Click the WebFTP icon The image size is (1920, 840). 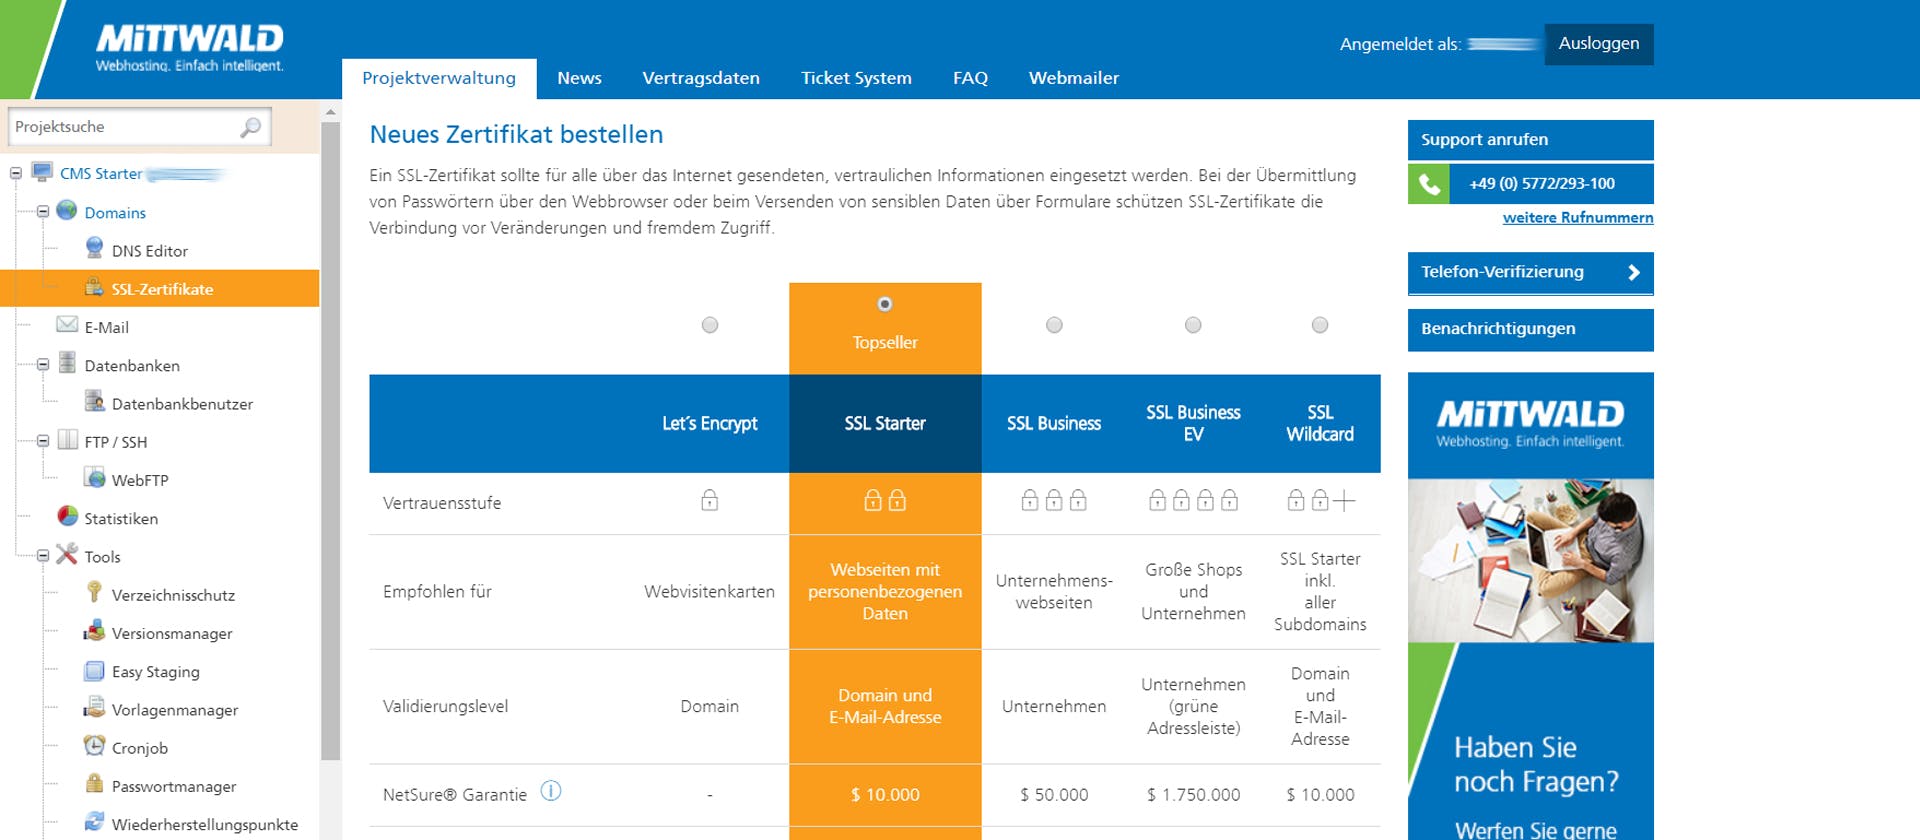click(94, 478)
